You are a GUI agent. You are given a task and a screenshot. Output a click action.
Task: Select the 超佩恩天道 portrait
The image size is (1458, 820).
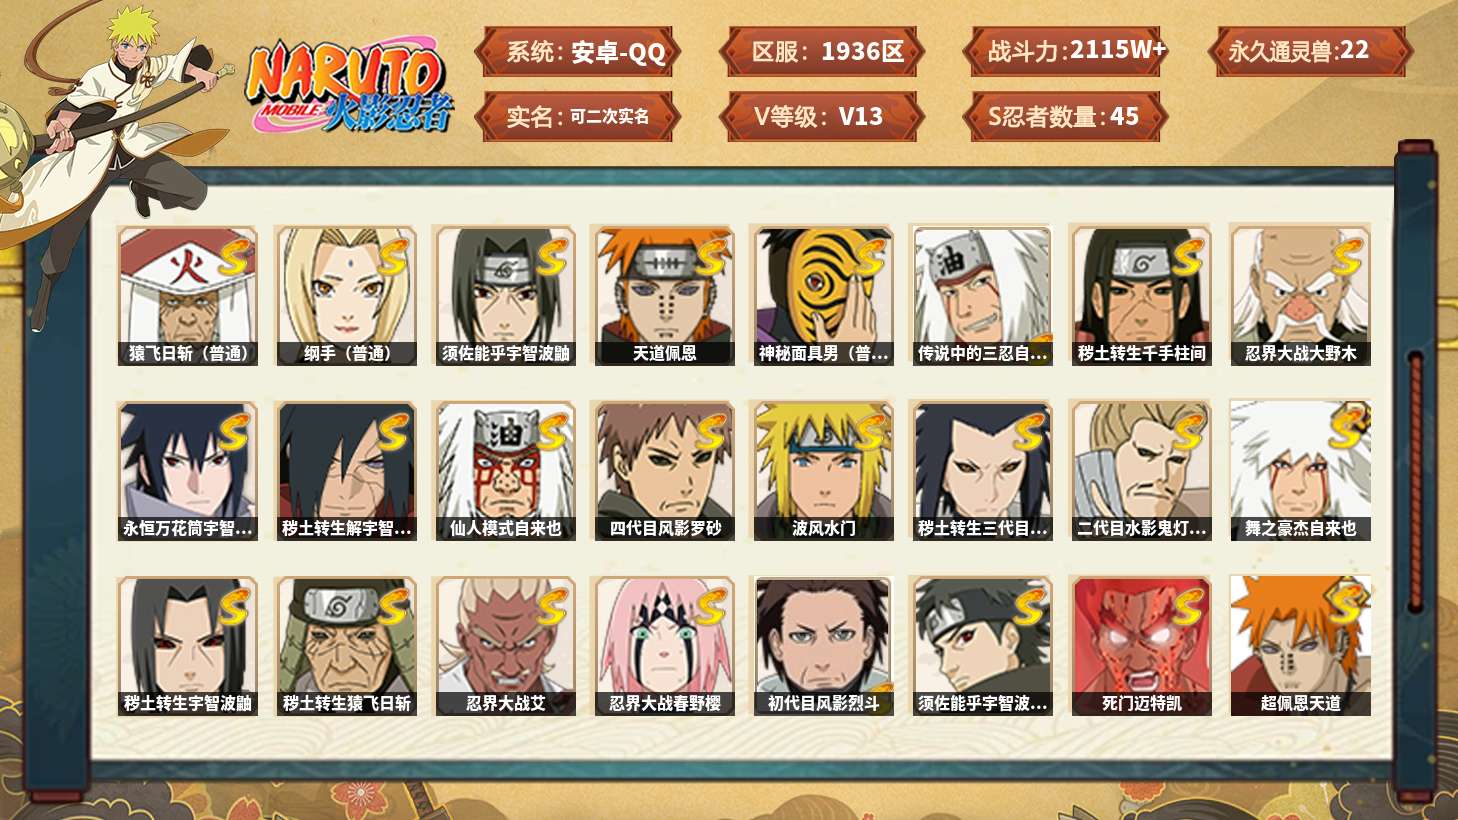click(x=1300, y=646)
